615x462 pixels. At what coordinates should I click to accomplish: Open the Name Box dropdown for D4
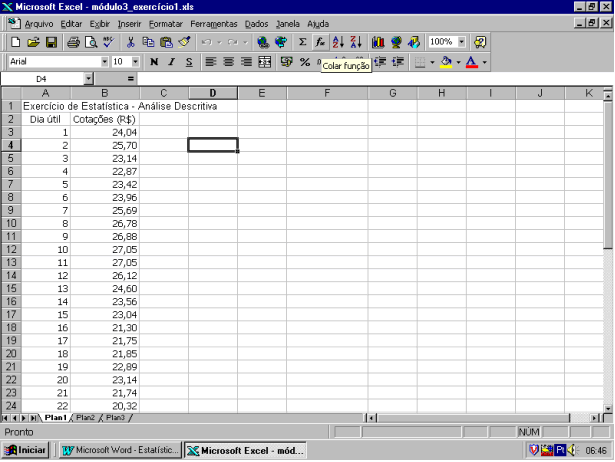88,78
